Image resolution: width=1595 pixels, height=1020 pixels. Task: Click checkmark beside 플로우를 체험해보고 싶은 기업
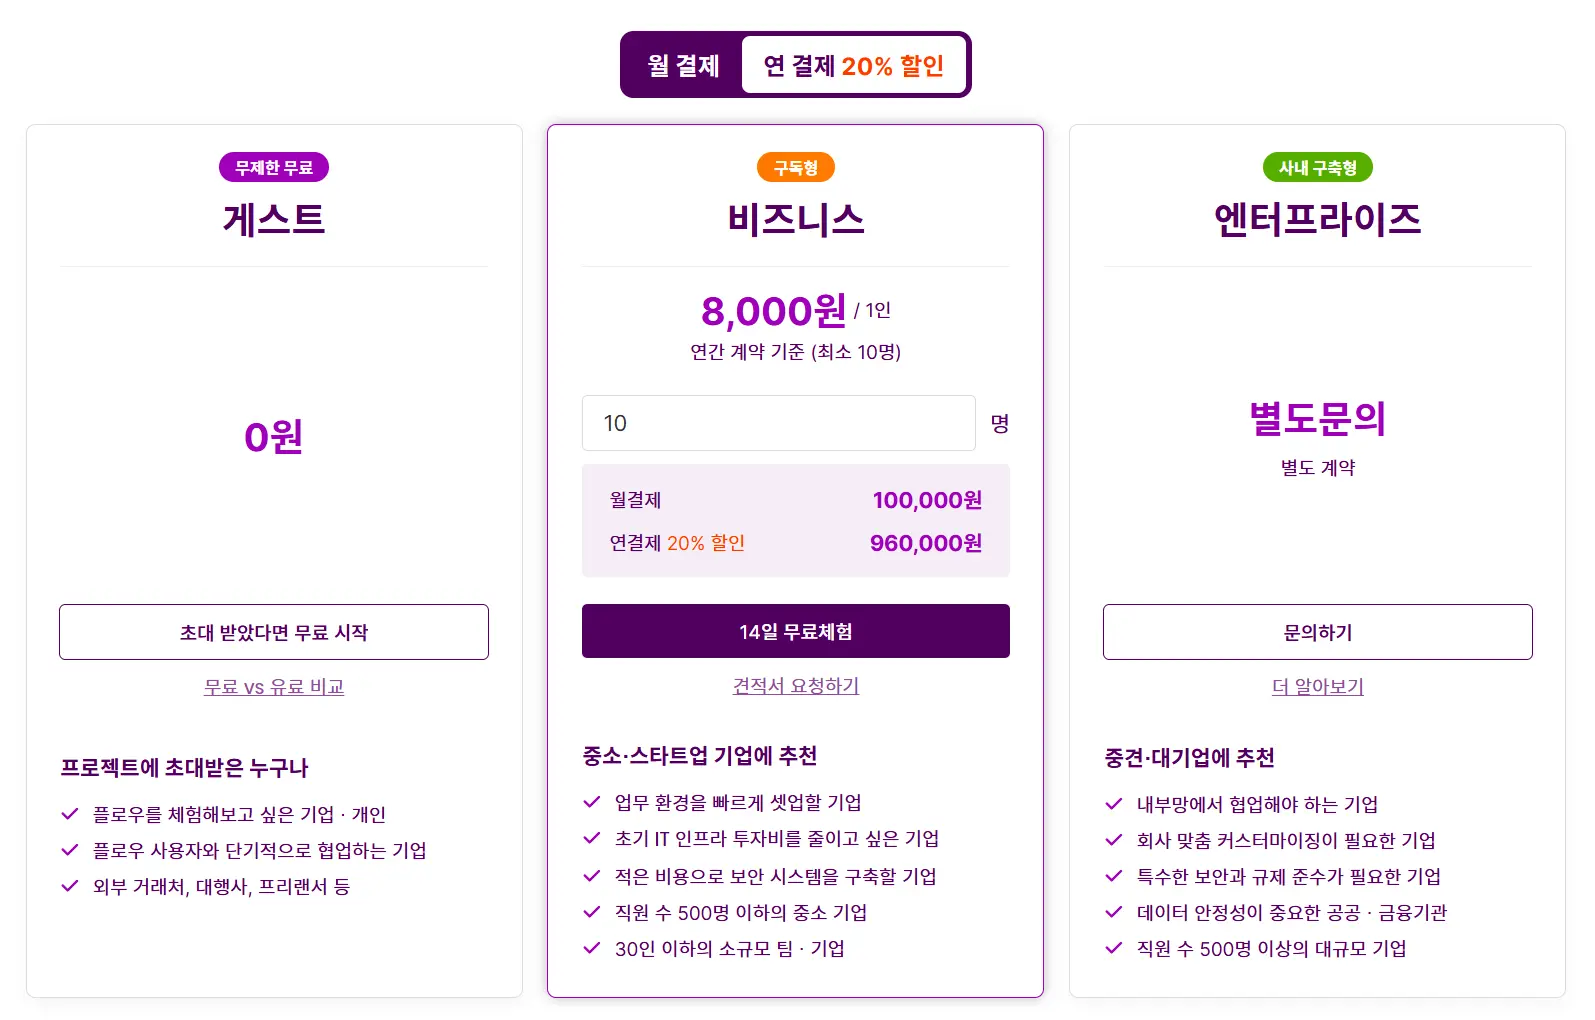70,814
